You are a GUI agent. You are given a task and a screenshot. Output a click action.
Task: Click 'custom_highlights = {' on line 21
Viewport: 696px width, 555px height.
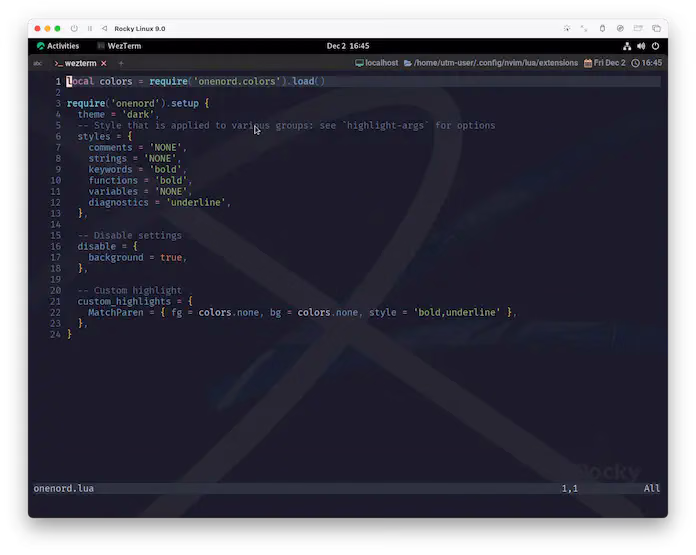click(135, 301)
